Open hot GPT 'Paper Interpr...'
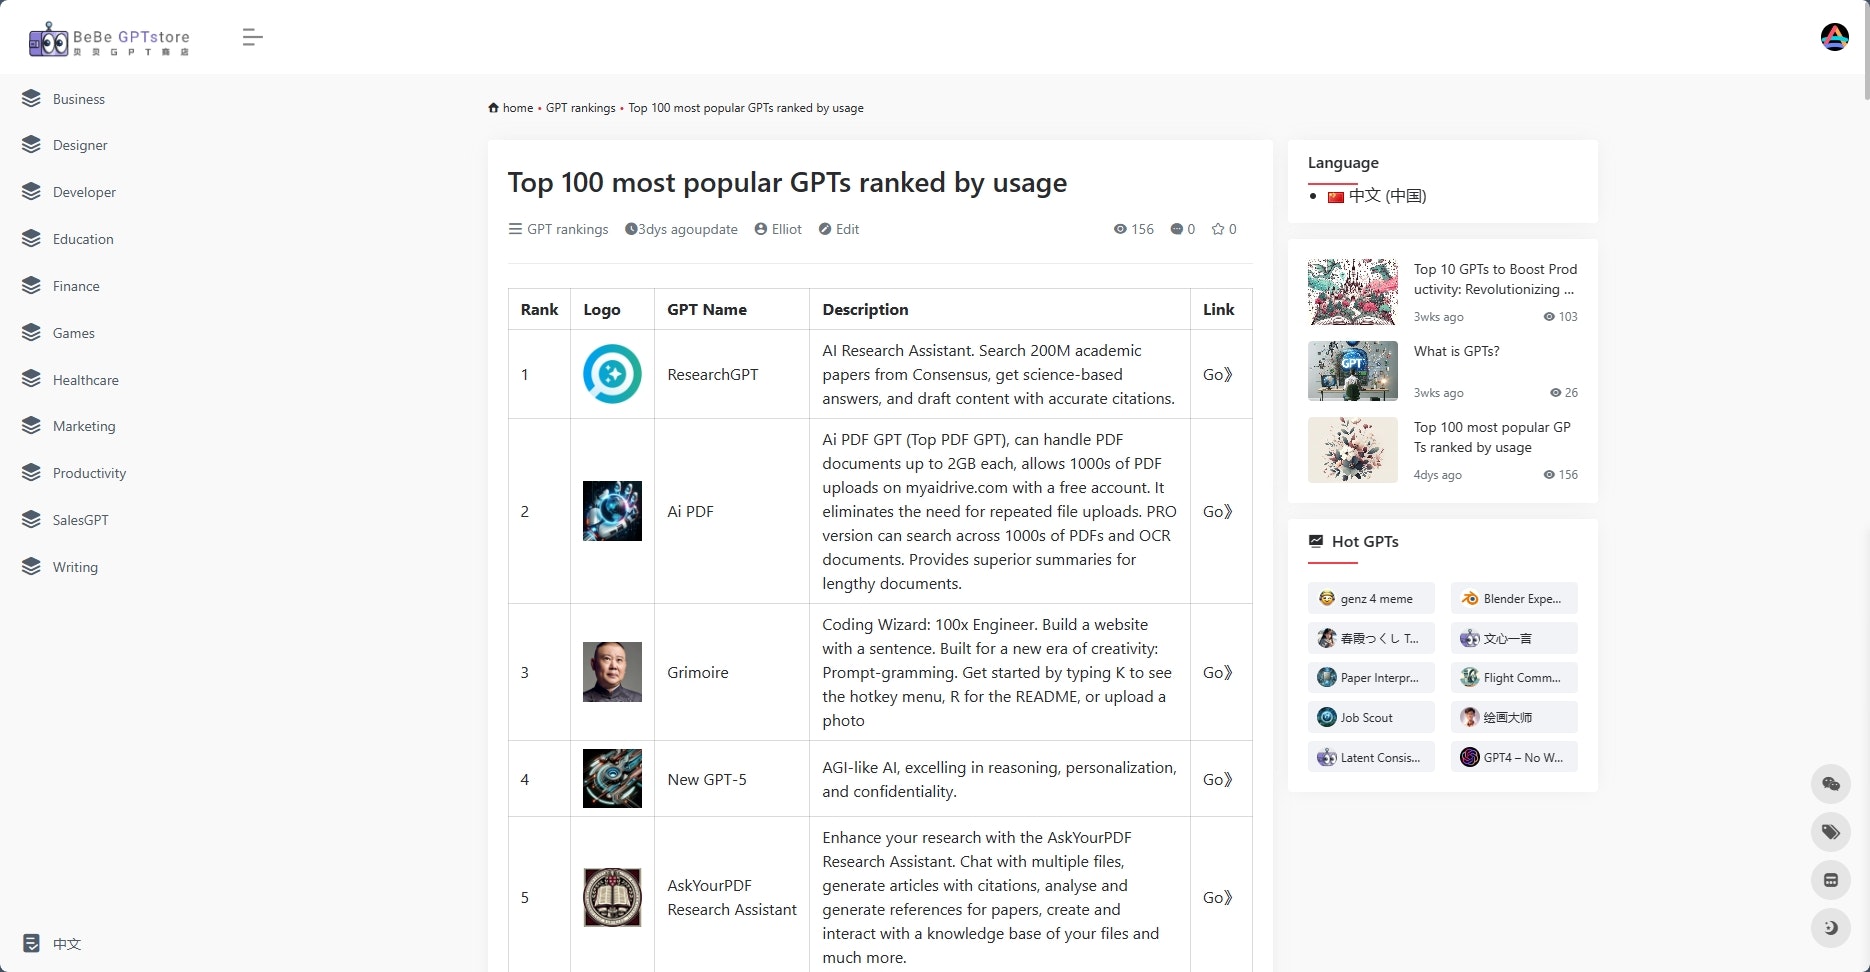The width and height of the screenshot is (1870, 972). (1371, 677)
